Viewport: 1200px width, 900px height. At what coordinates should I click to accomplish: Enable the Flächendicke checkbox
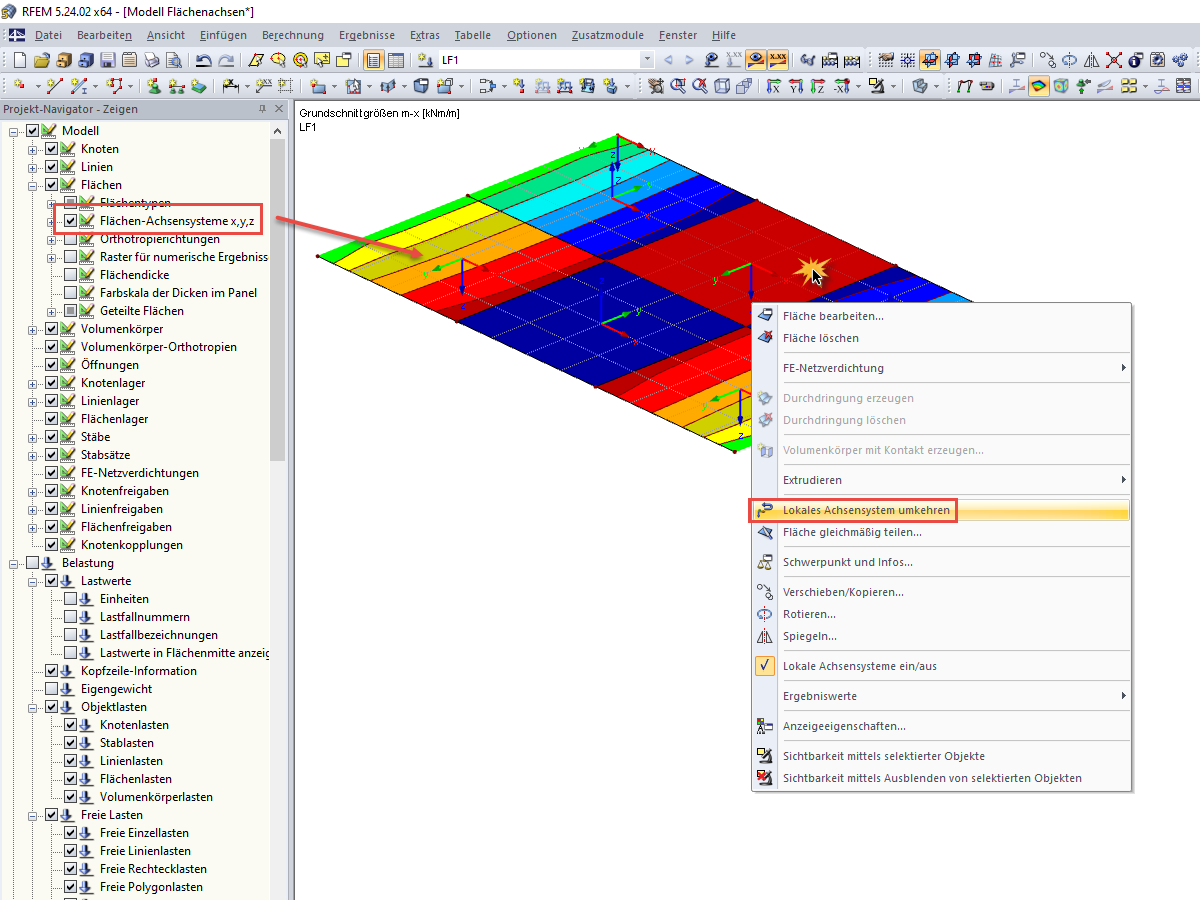coord(71,275)
